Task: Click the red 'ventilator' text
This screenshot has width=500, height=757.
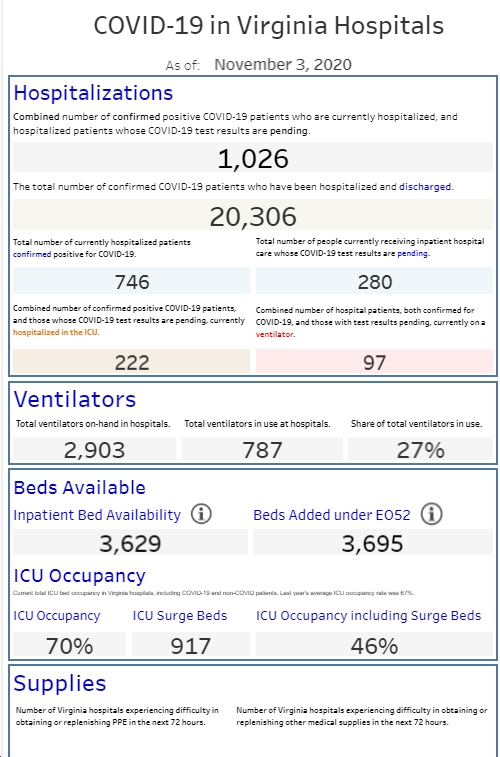Action: (274, 334)
